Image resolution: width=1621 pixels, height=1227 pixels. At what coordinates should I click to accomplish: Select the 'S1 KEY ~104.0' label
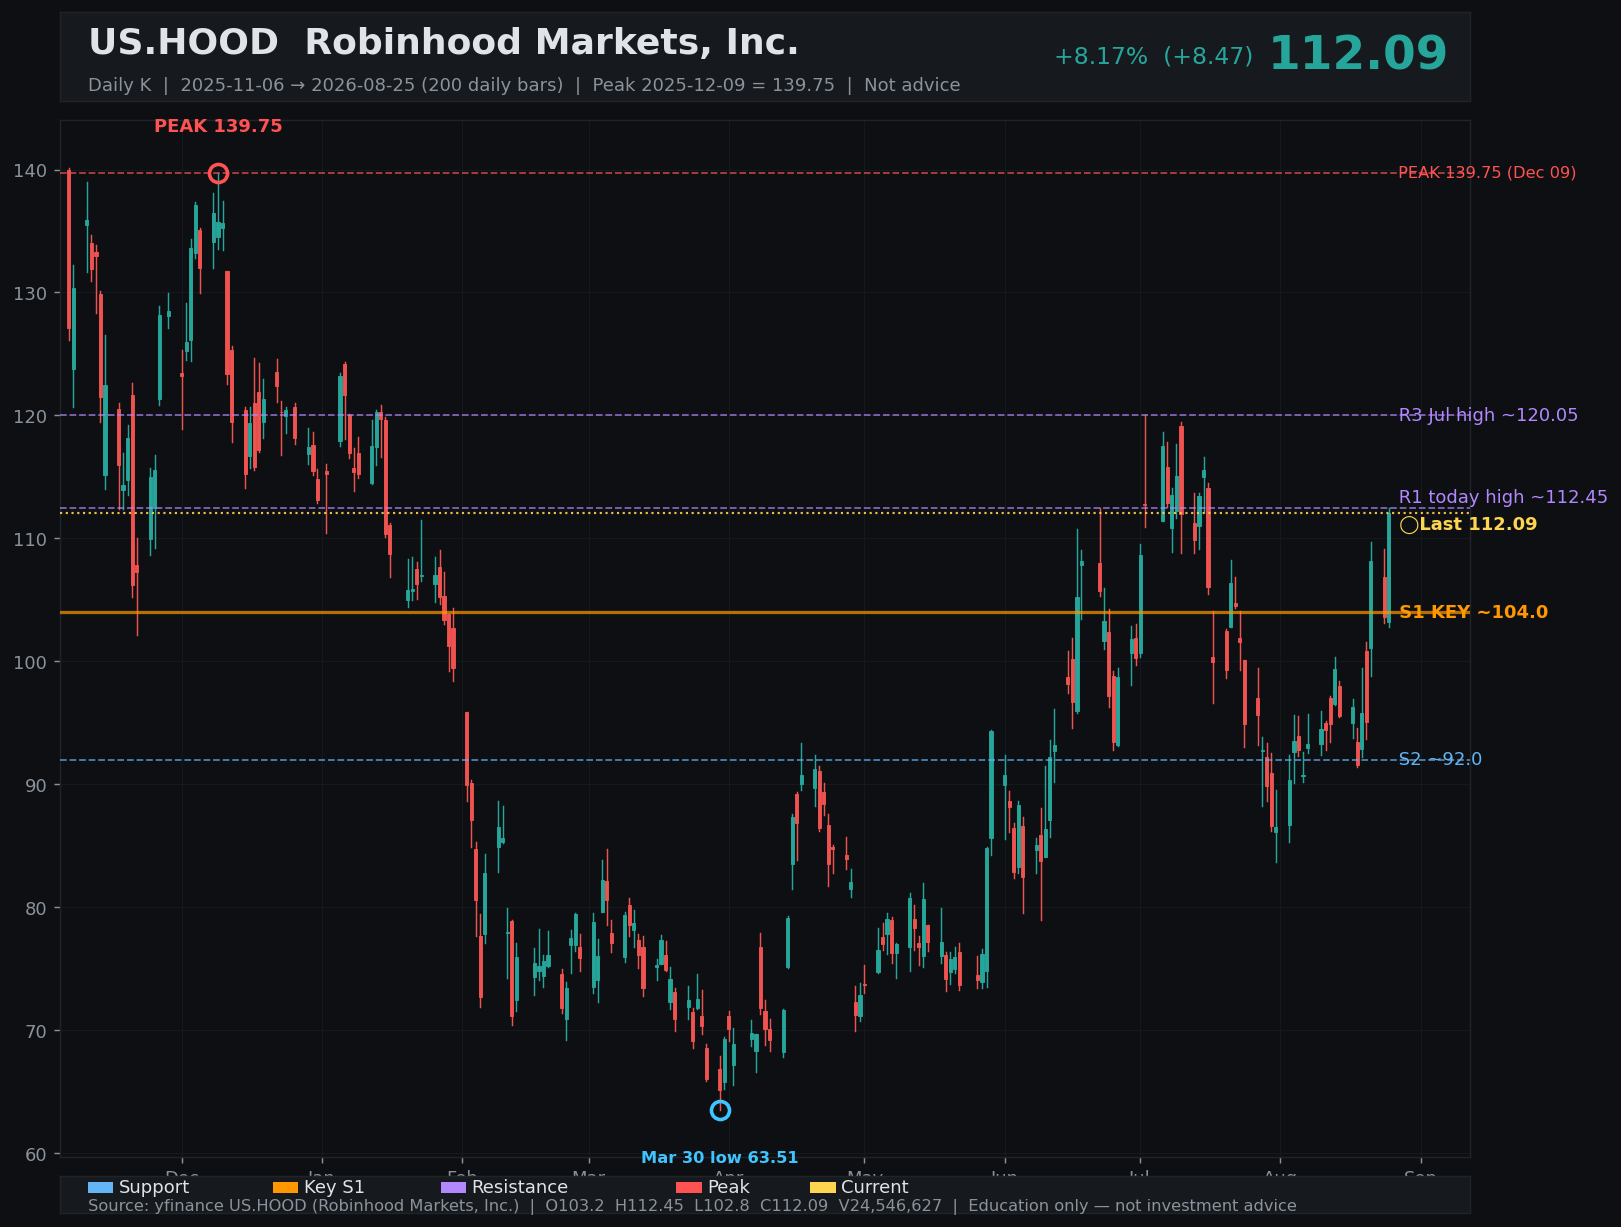(1473, 612)
